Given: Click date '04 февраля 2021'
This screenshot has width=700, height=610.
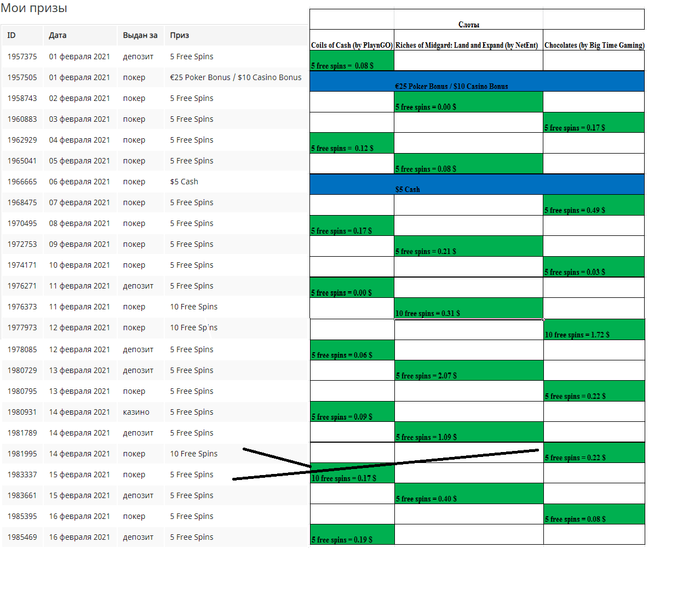Looking at the screenshot, I should [x=79, y=140].
